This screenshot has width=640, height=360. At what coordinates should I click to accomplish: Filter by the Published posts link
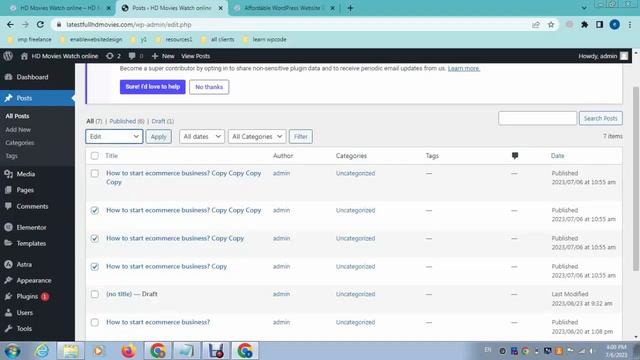pos(127,121)
